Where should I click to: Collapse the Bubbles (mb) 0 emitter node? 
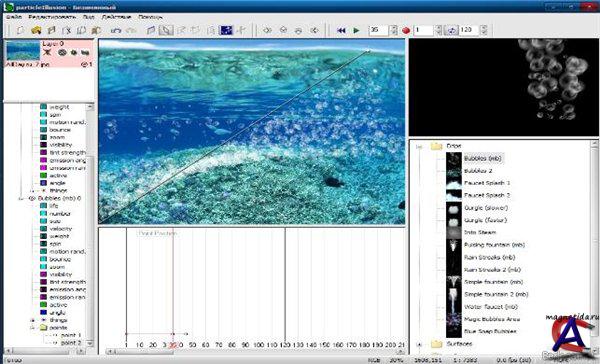click(x=21, y=198)
